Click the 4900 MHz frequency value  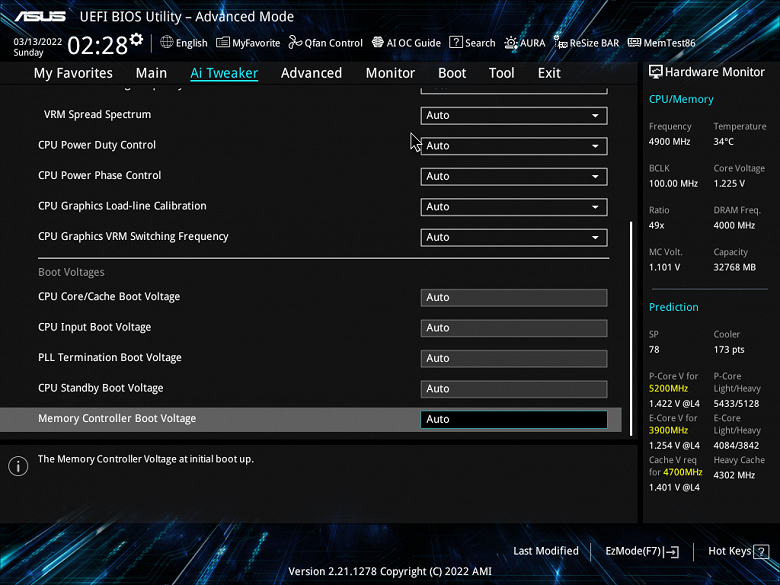tap(669, 142)
